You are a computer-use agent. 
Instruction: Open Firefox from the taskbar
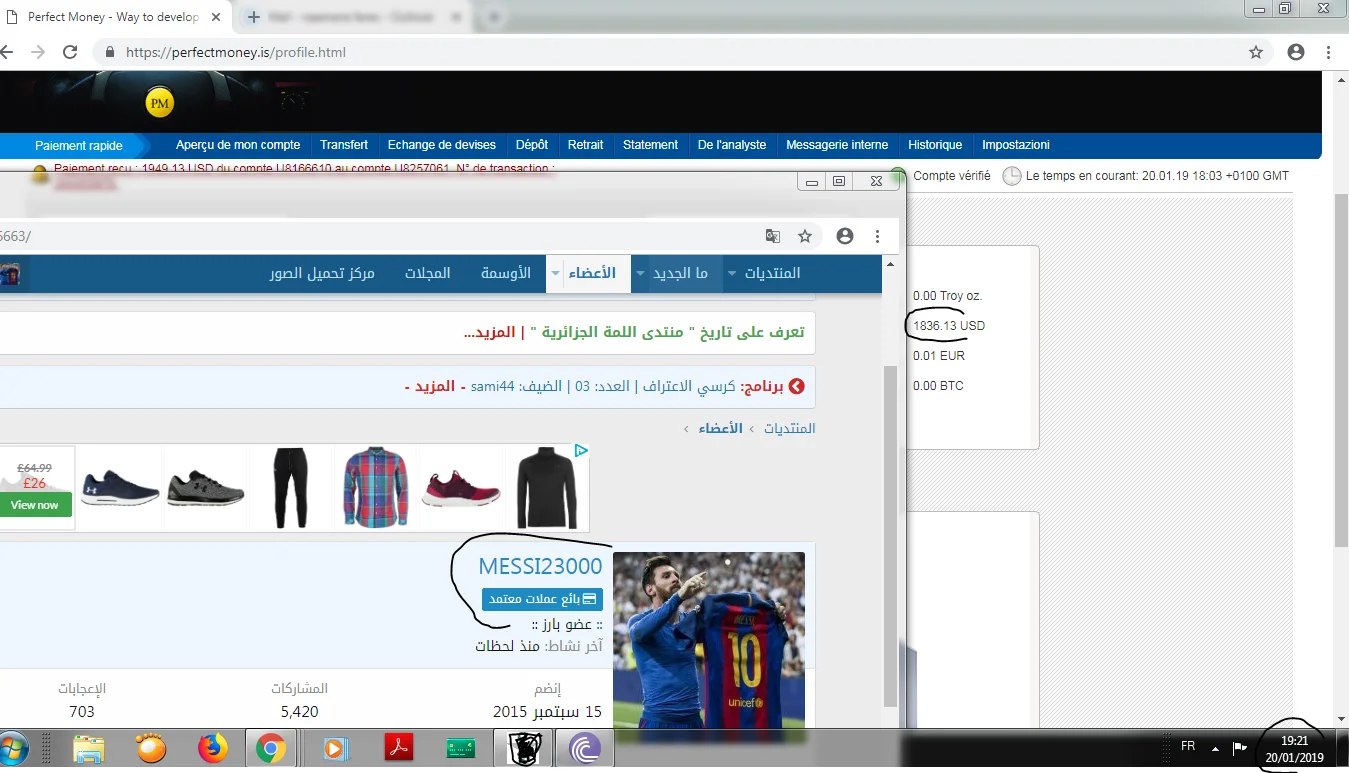click(x=212, y=748)
